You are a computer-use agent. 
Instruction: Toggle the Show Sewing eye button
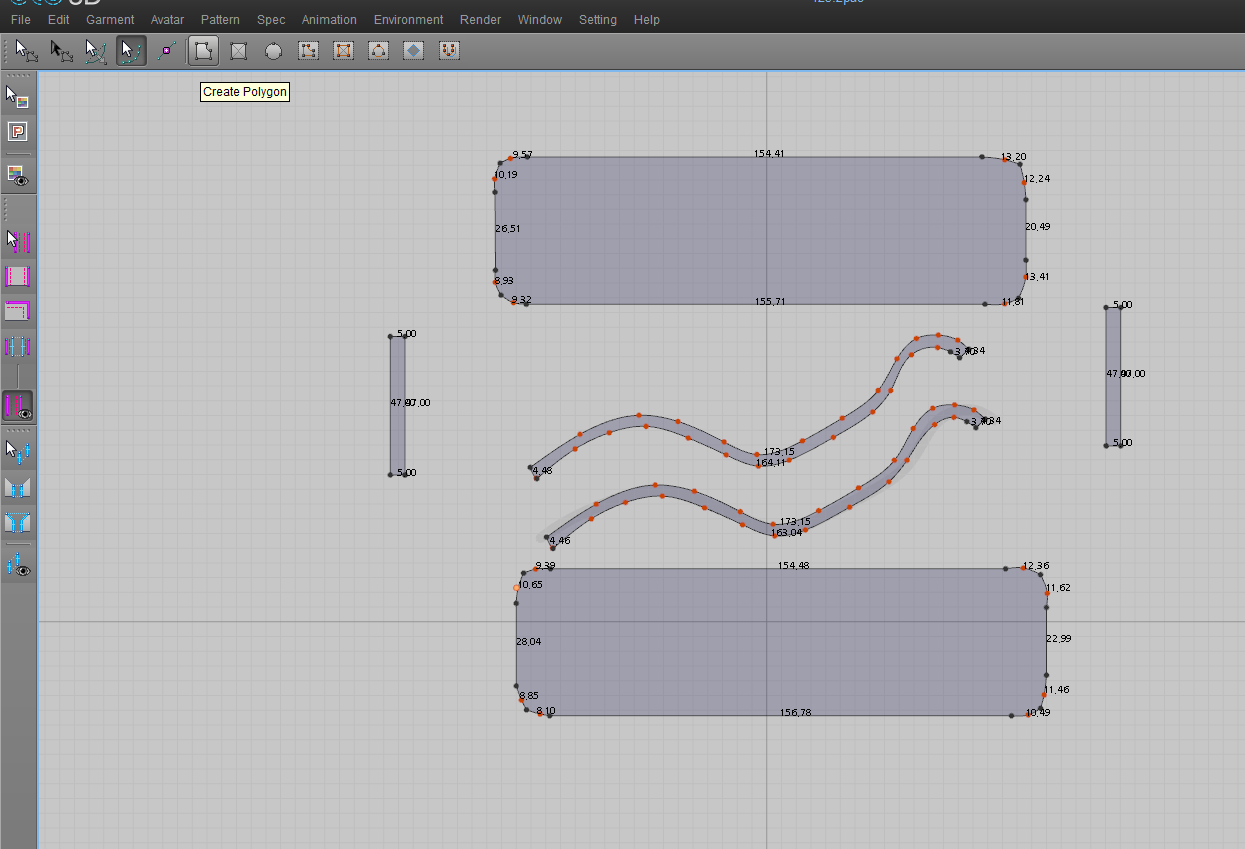pos(18,406)
